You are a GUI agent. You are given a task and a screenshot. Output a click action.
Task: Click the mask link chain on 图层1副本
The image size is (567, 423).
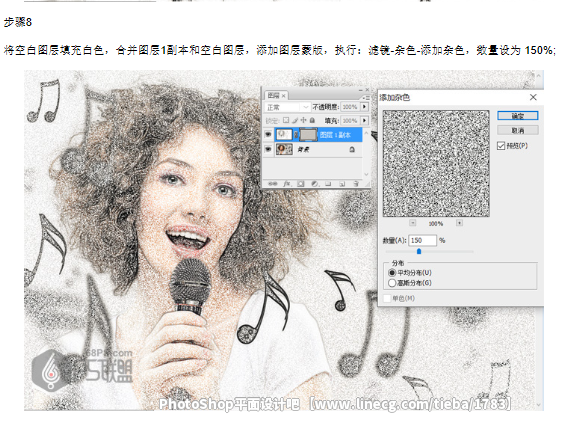click(x=296, y=134)
